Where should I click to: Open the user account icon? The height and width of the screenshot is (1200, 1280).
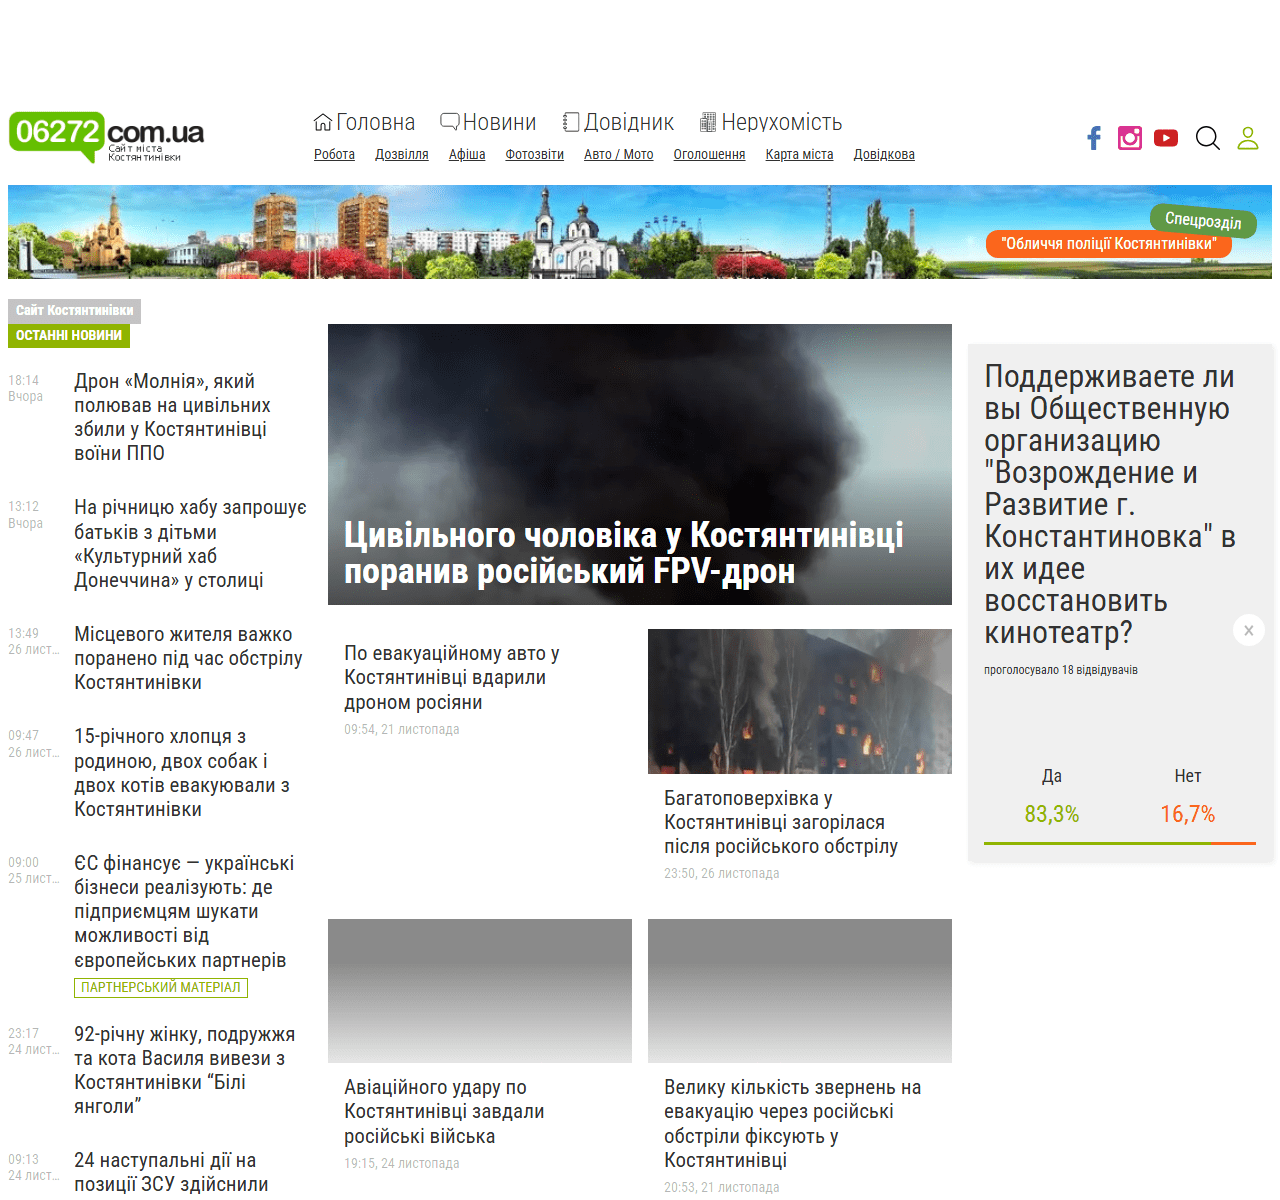click(1248, 138)
